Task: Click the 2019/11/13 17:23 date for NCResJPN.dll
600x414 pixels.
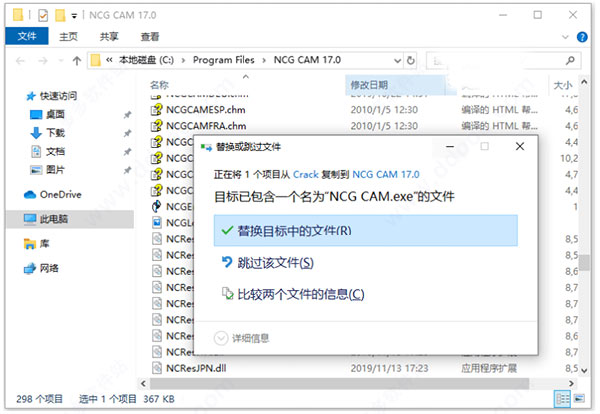Action: 389,368
